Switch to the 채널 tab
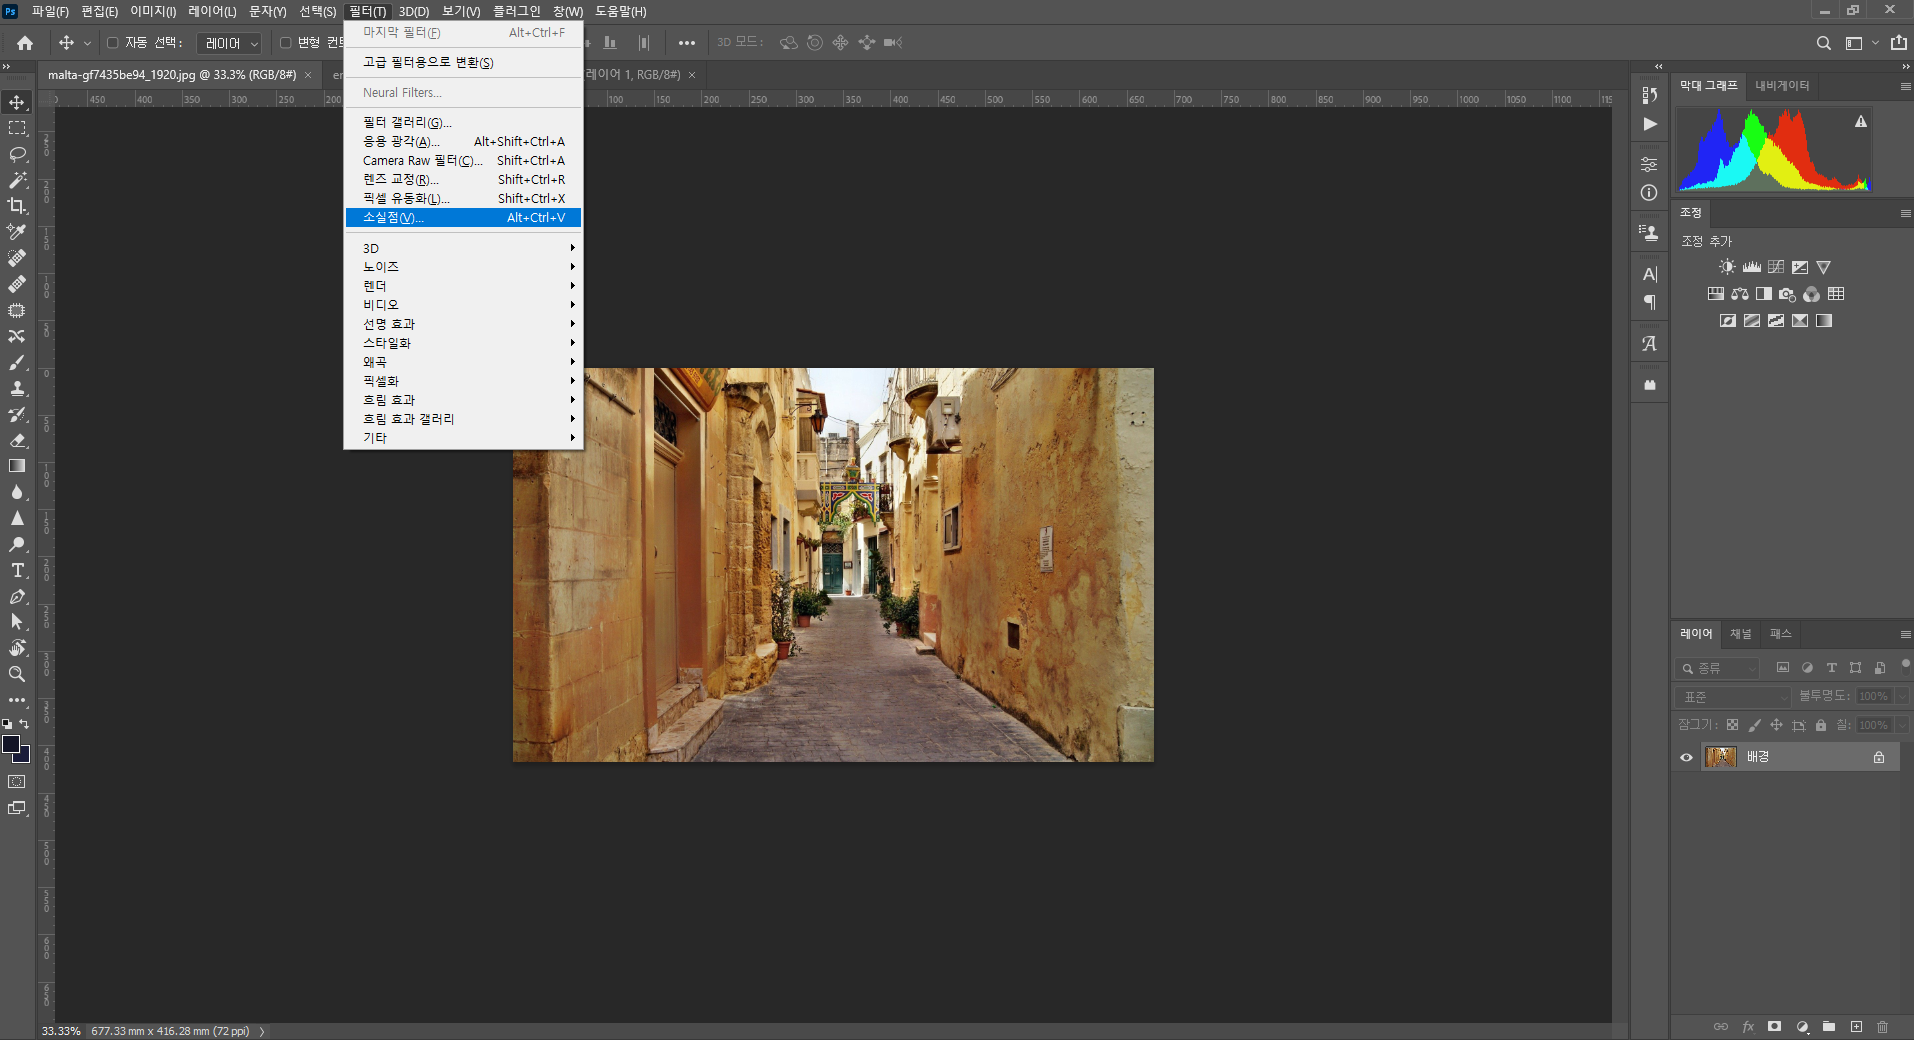The height and width of the screenshot is (1040, 1914). (x=1741, y=634)
